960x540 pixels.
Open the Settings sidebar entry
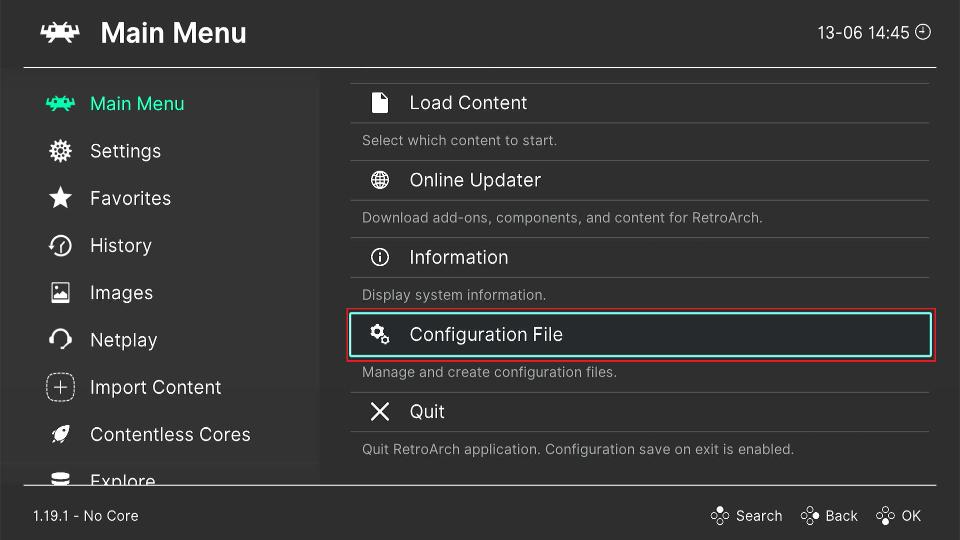(126, 151)
